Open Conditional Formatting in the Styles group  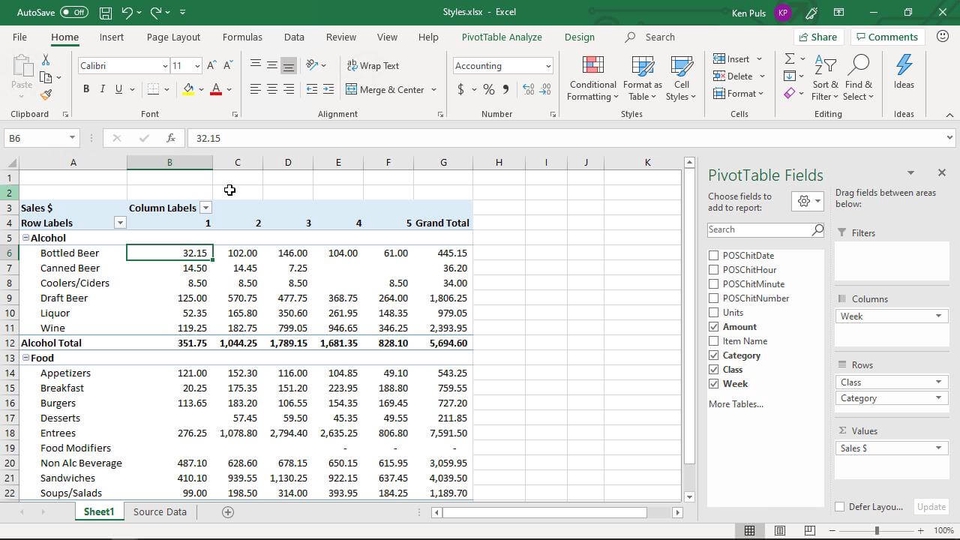[592, 78]
